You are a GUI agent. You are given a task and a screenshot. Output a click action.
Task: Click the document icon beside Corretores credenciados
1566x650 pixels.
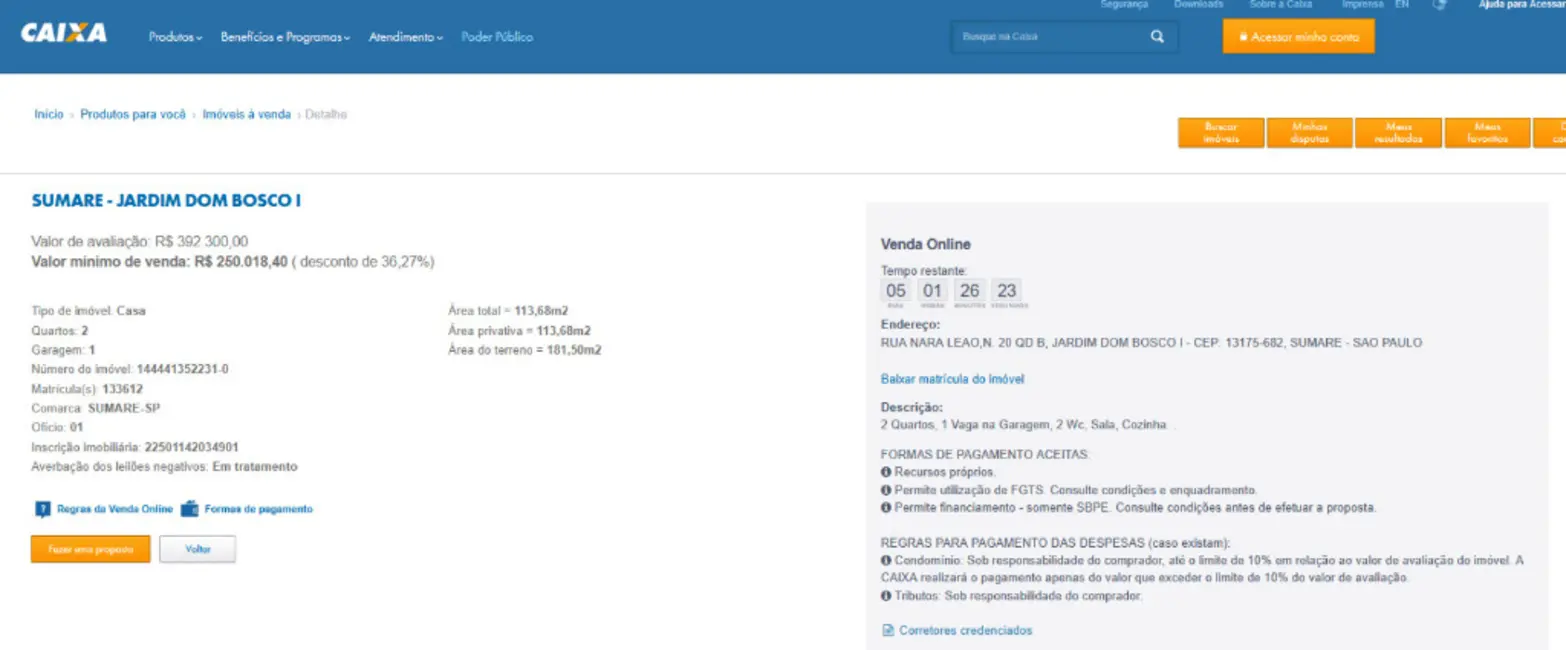point(887,631)
